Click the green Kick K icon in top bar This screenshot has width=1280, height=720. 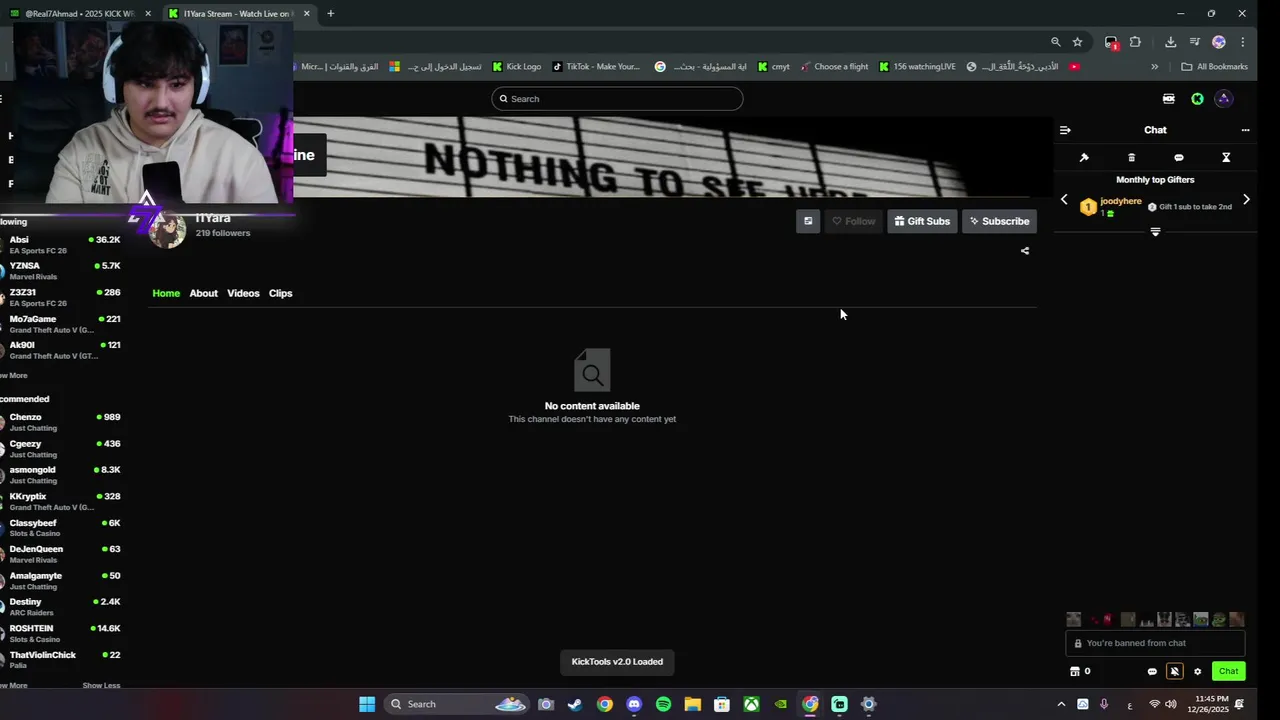click(1197, 99)
